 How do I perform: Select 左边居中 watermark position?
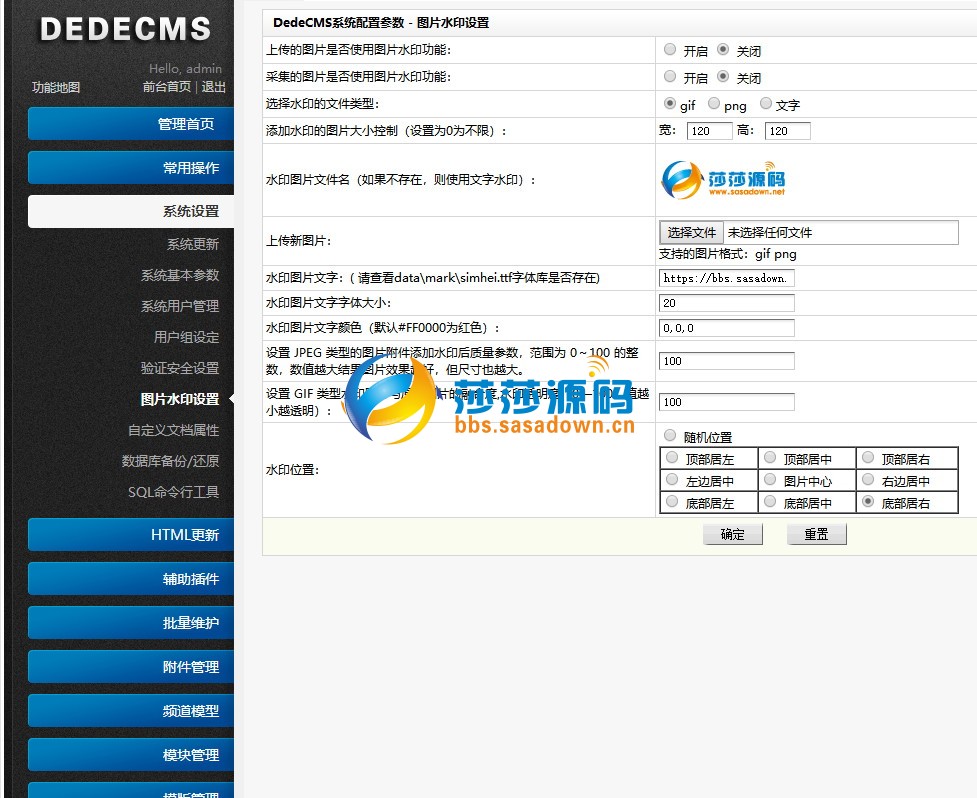pyautogui.click(x=672, y=479)
